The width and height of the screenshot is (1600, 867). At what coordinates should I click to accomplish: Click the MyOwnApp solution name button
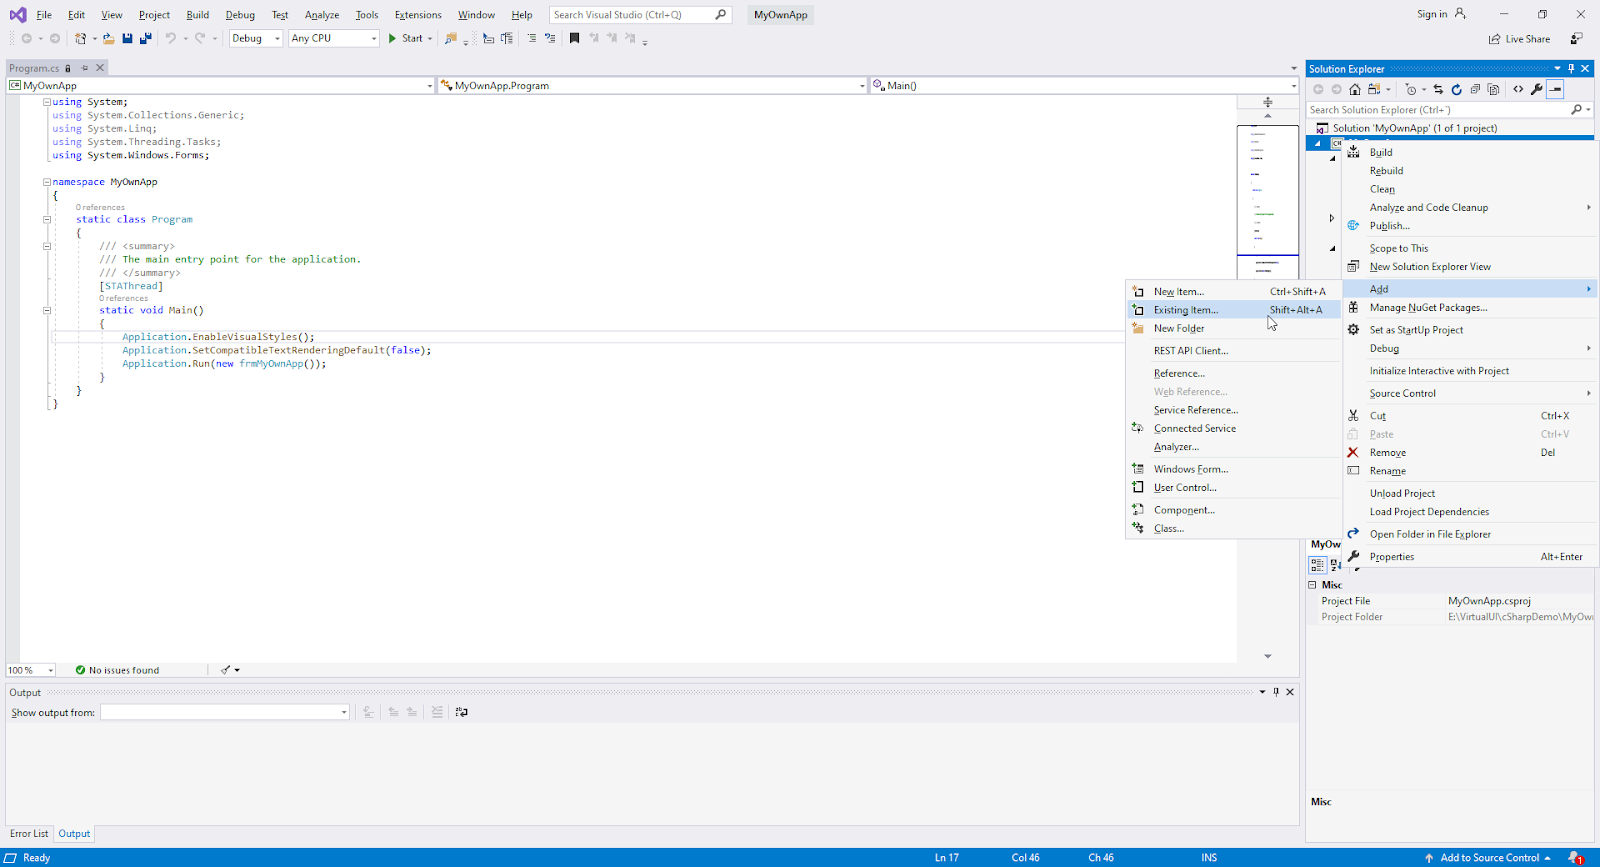pos(781,15)
